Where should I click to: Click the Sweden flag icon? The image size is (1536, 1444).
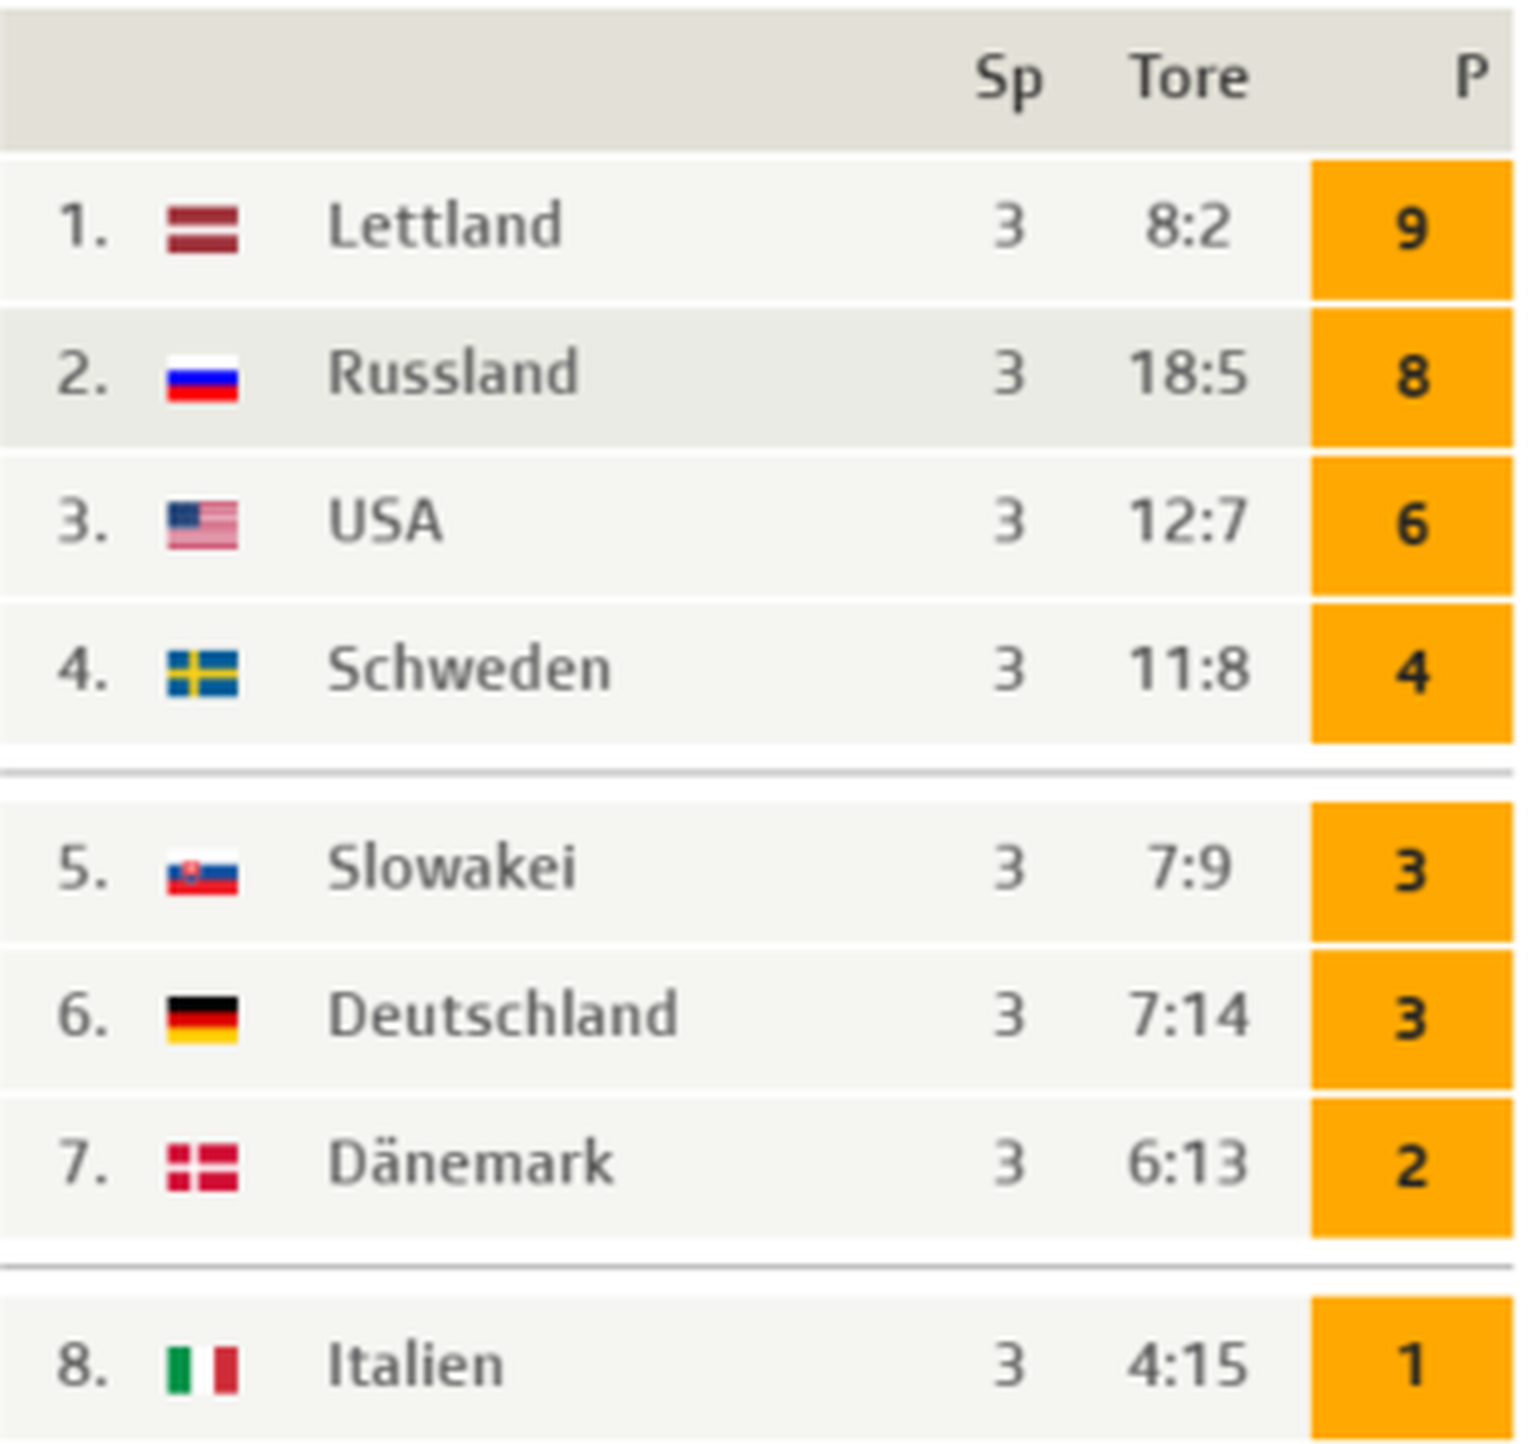point(203,673)
